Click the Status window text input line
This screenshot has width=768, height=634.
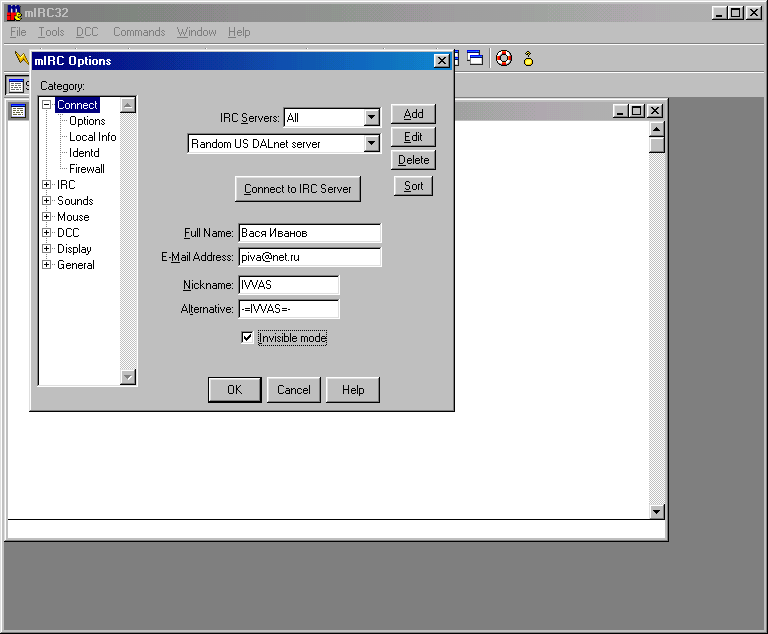coord(336,530)
